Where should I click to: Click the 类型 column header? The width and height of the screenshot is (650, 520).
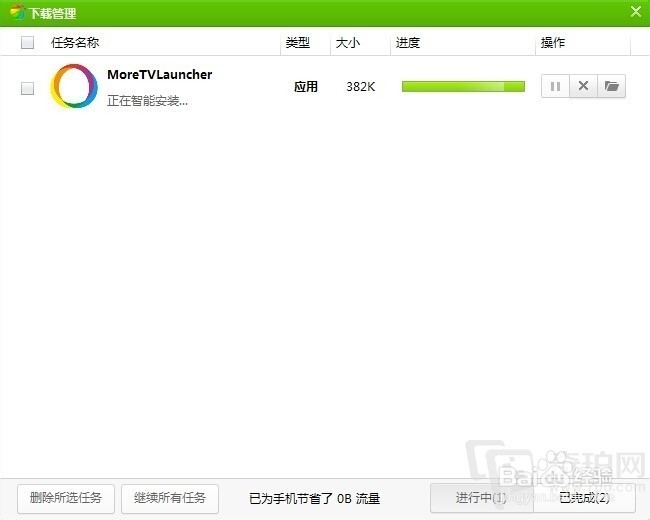coord(298,42)
